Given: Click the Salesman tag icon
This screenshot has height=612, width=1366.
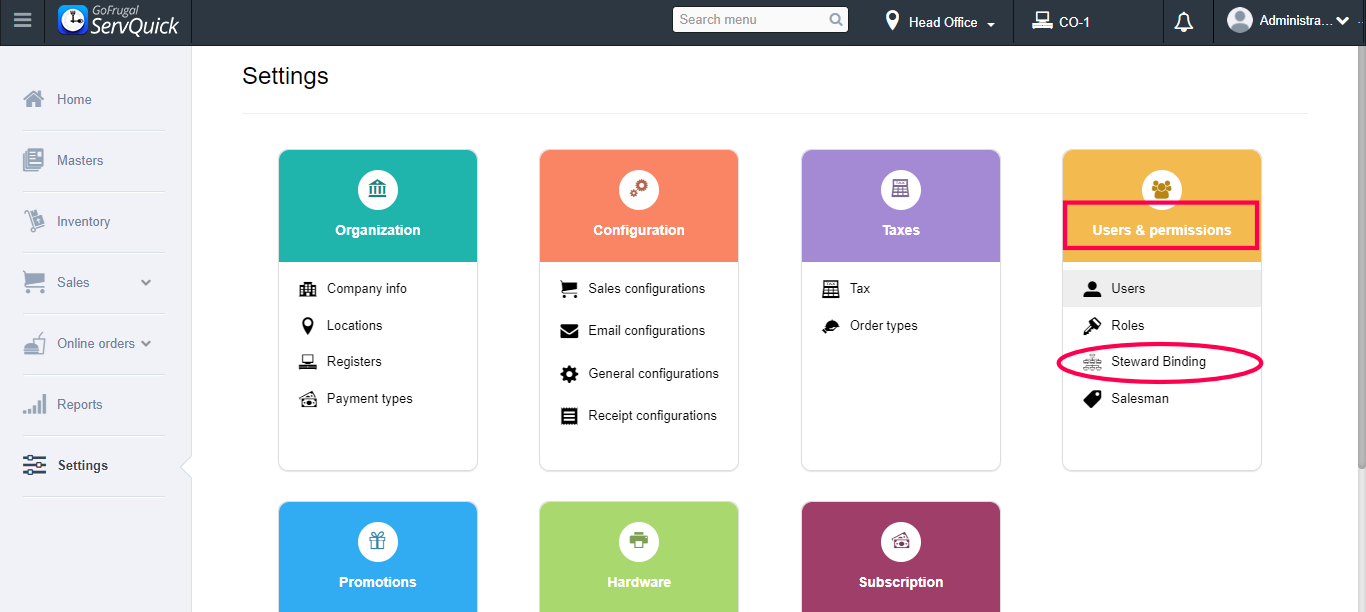Looking at the screenshot, I should pos(1092,399).
